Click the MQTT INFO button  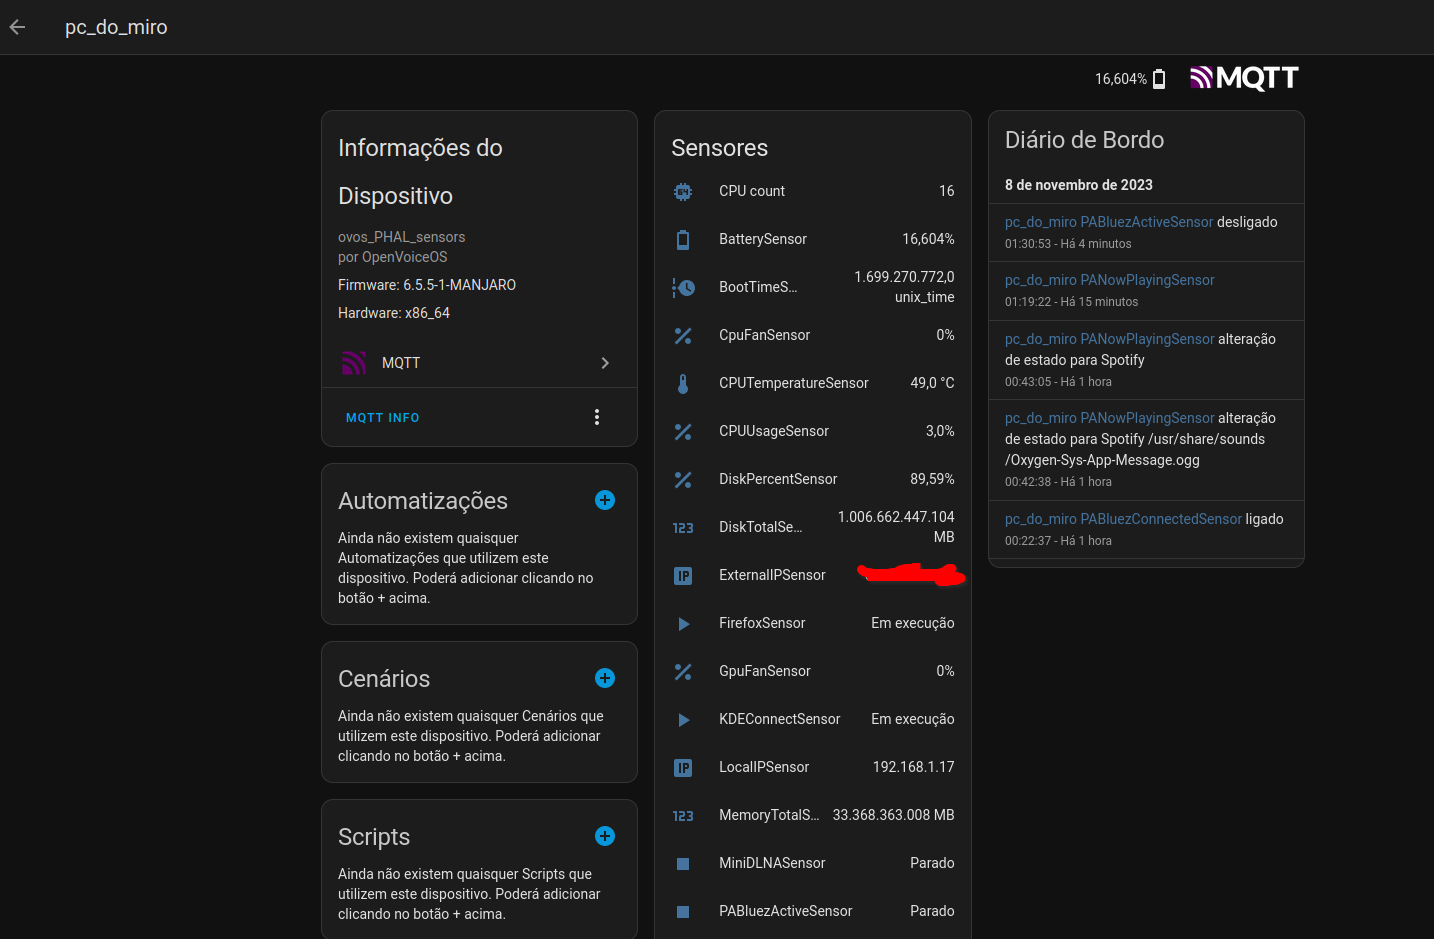pyautogui.click(x=382, y=418)
